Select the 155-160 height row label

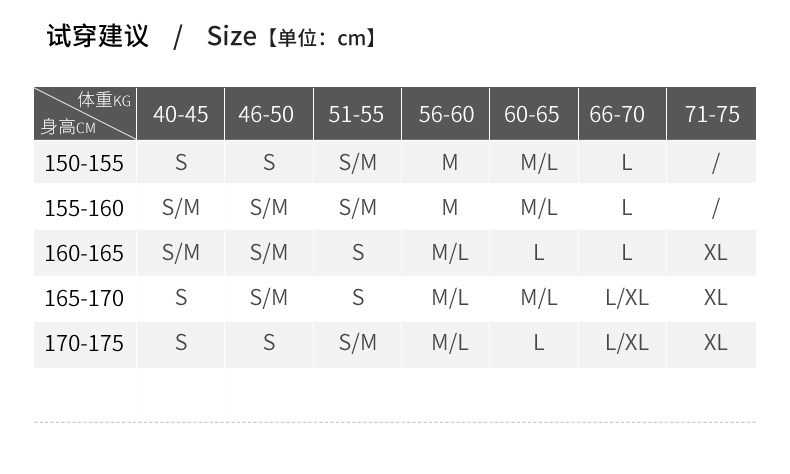pos(84,208)
